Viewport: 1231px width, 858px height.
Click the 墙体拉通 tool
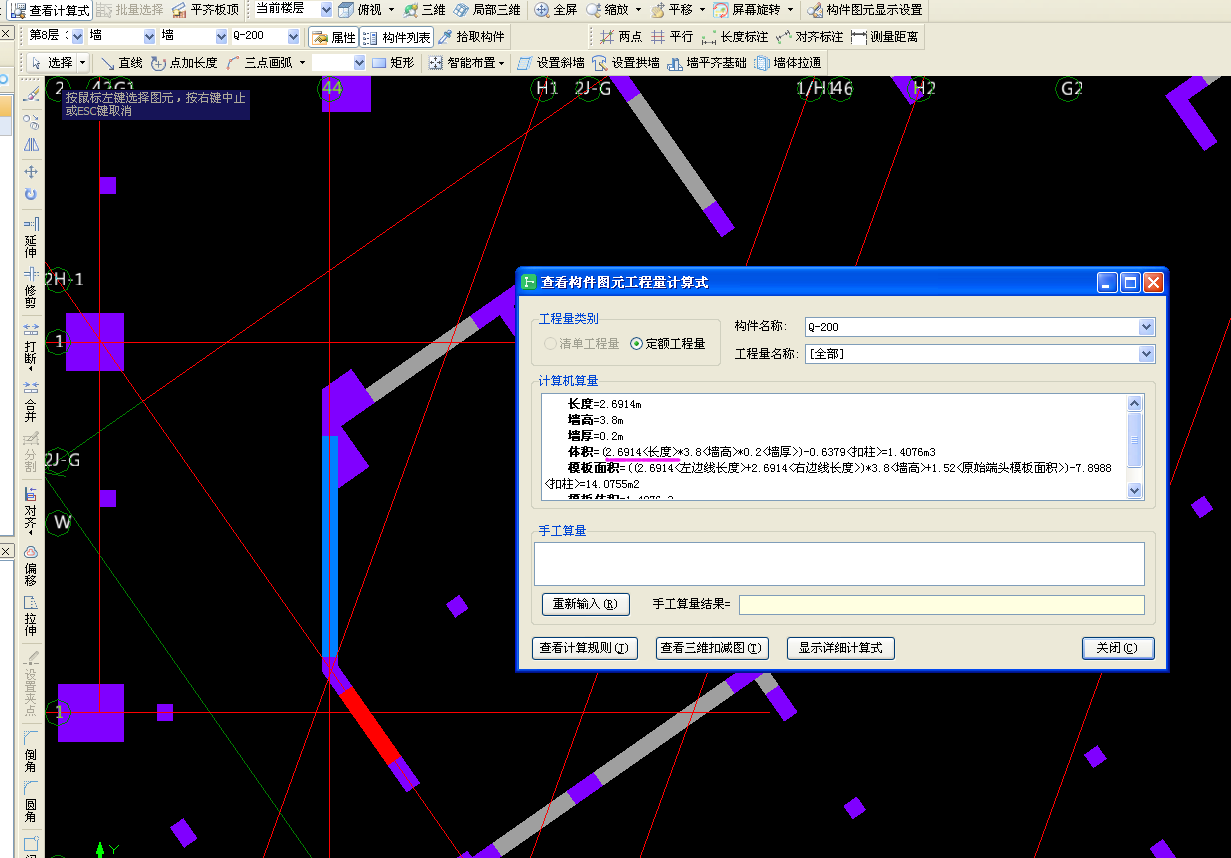pos(789,63)
